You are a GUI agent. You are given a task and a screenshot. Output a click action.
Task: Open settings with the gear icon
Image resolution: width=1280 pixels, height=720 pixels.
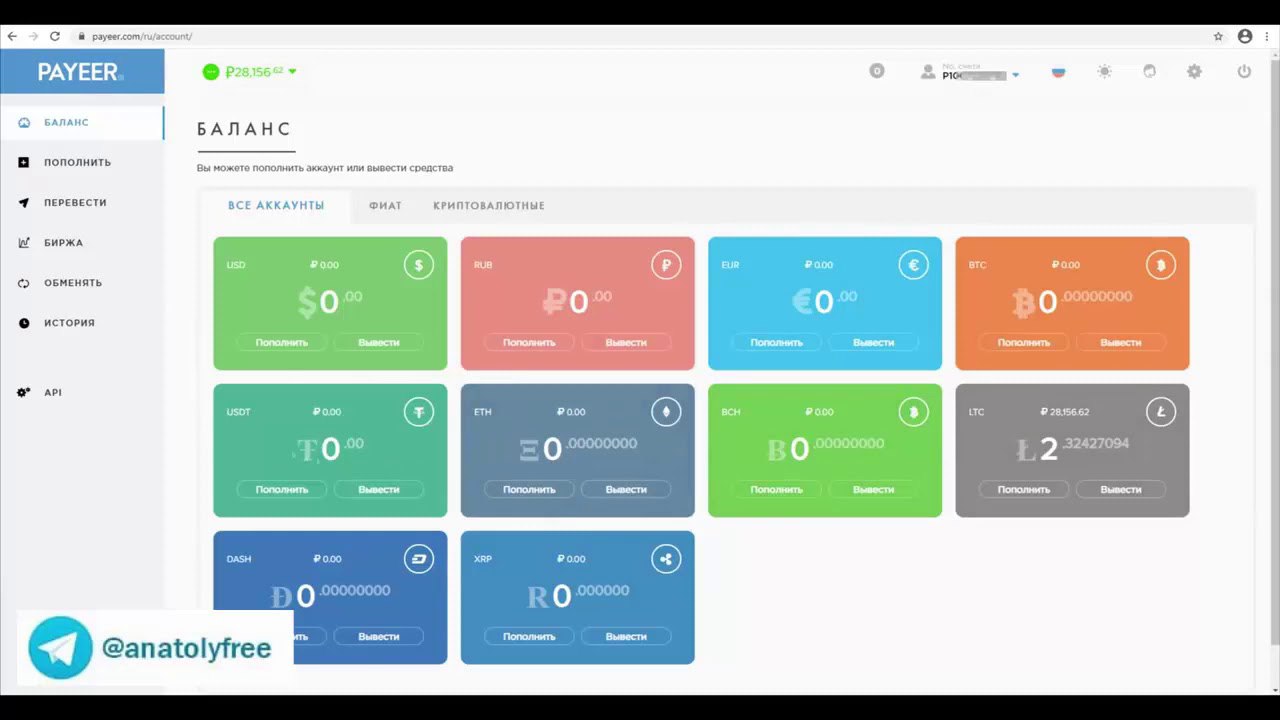point(1194,72)
